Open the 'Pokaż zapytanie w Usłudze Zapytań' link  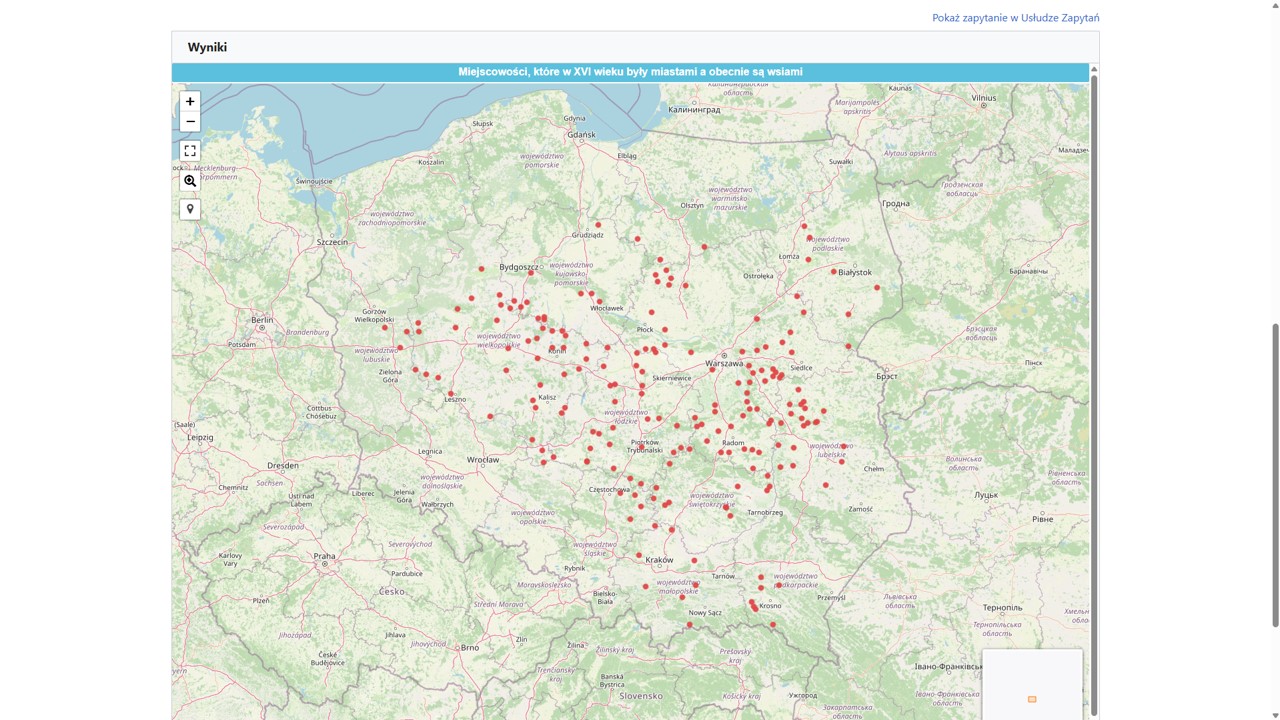(x=1015, y=18)
